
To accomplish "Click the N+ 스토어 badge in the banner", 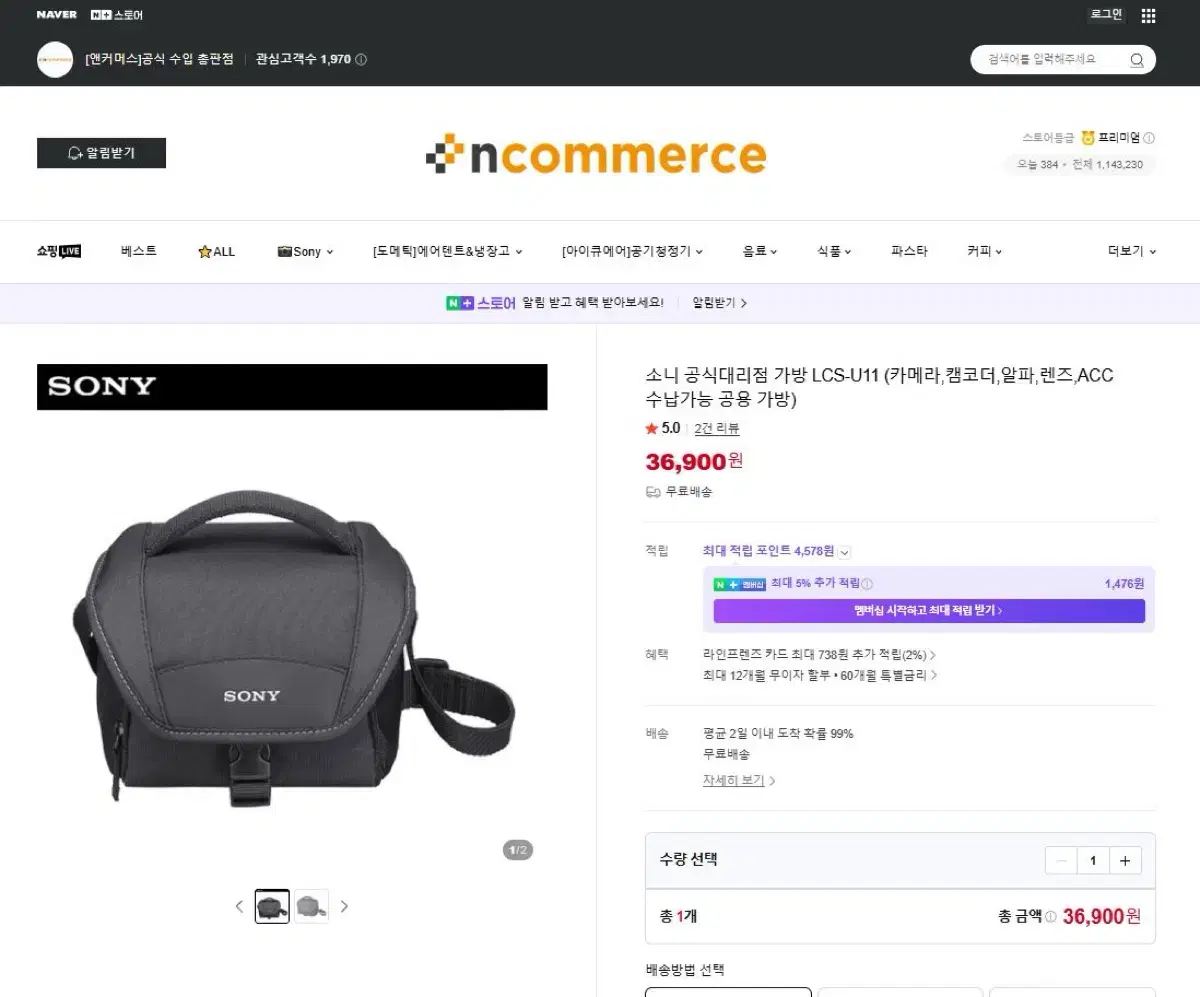I will (x=481, y=302).
